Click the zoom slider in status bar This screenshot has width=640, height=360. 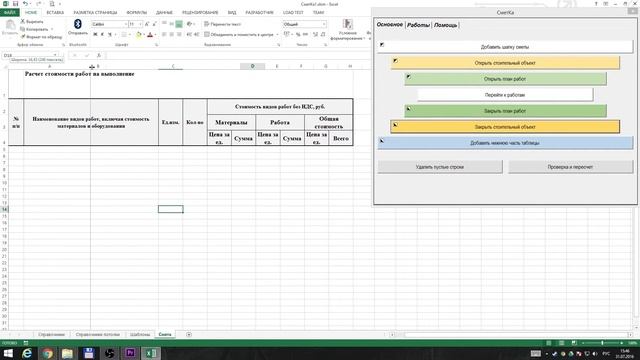click(602, 343)
